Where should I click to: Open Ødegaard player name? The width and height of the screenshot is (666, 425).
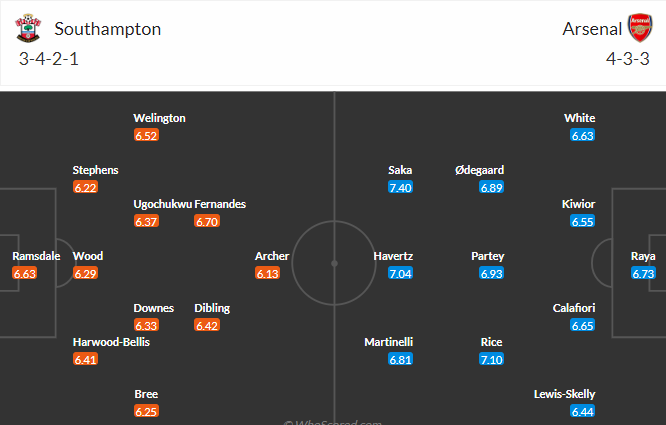[x=480, y=170]
